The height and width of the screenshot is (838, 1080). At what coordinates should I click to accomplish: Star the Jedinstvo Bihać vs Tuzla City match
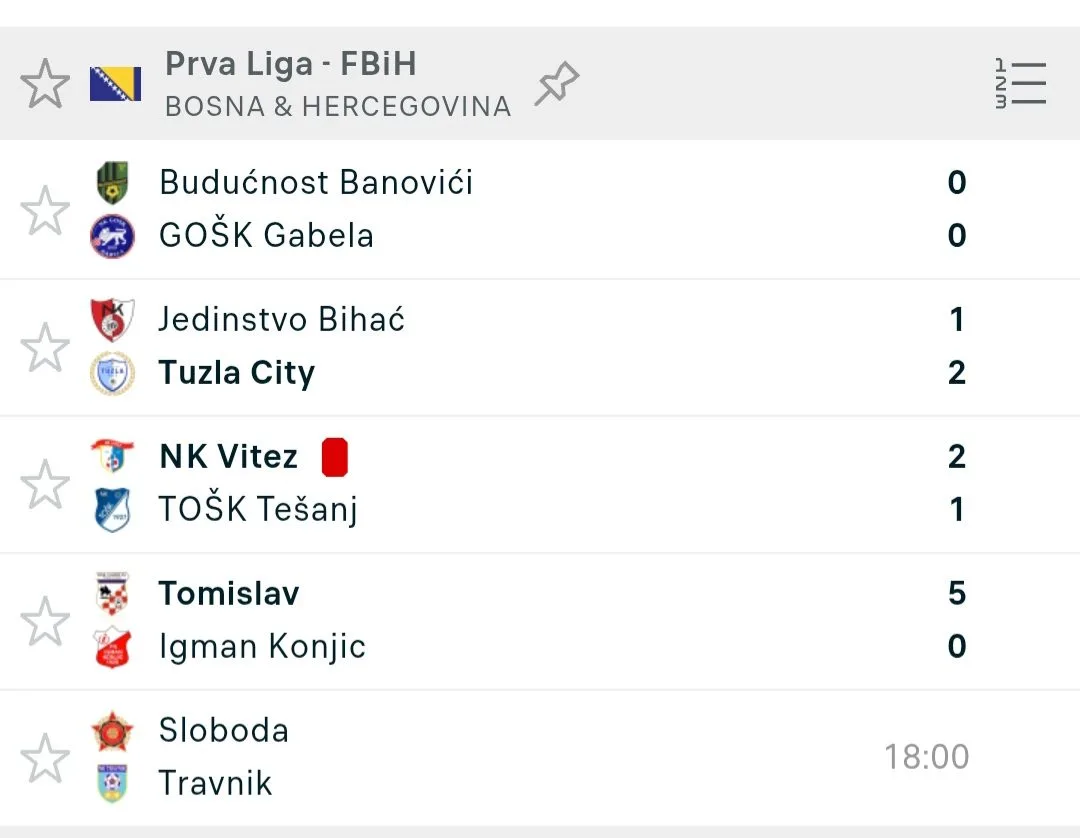[x=45, y=347]
